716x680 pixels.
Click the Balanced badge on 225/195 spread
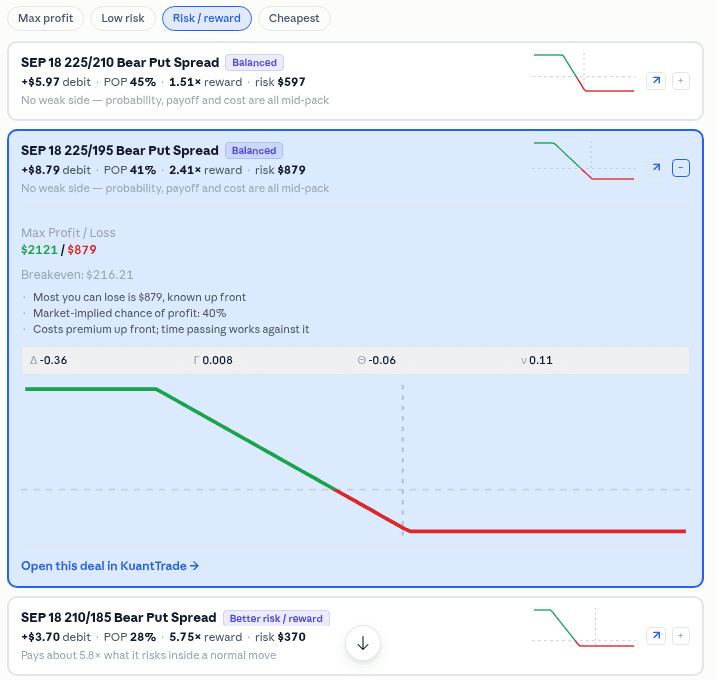click(x=254, y=151)
